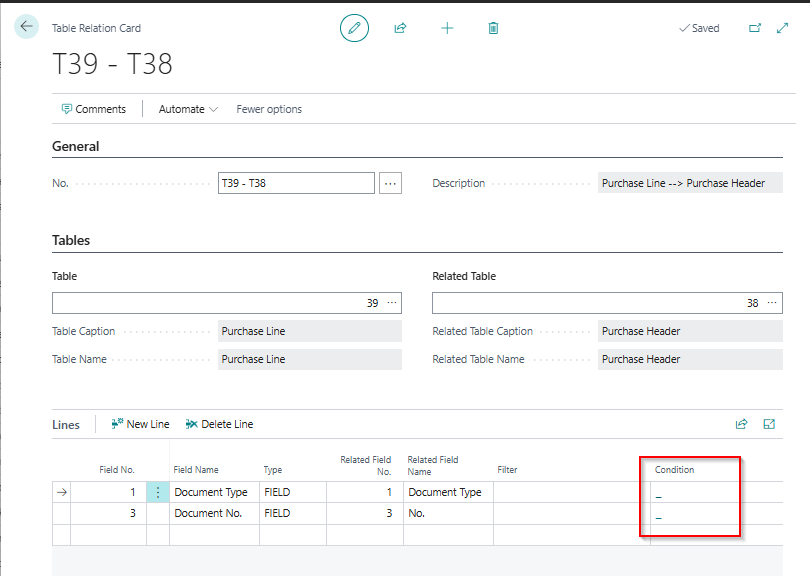This screenshot has height=576, width=810.
Task: Open the Table field lookup ellipsis
Action: click(x=392, y=303)
